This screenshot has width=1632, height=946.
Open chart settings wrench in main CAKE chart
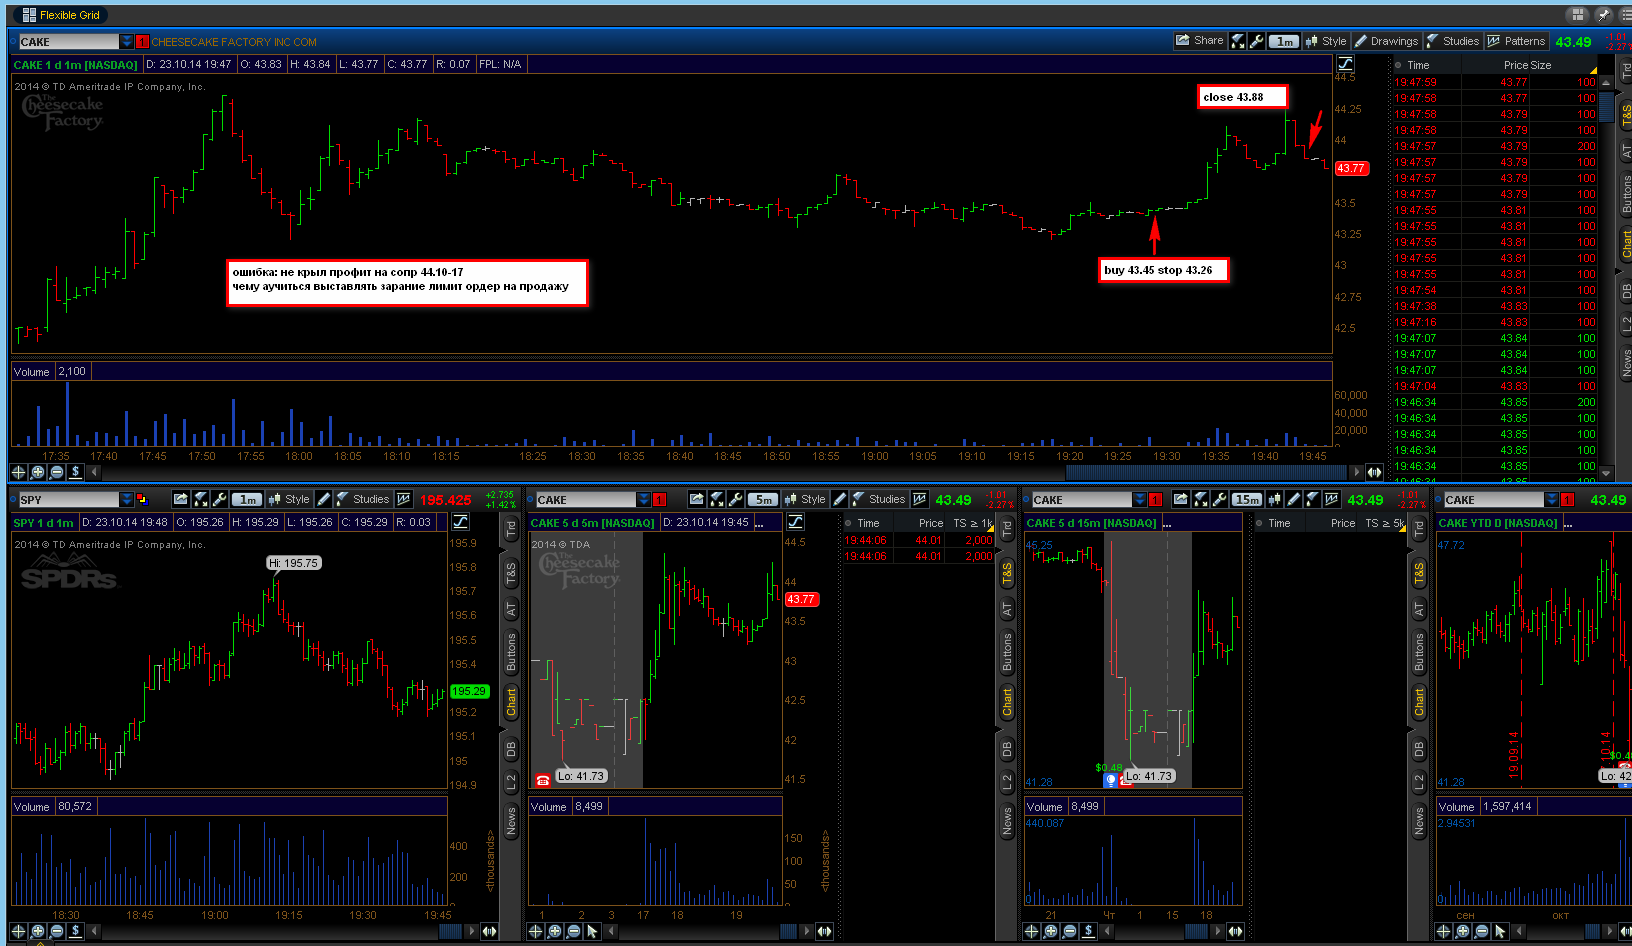[1257, 41]
